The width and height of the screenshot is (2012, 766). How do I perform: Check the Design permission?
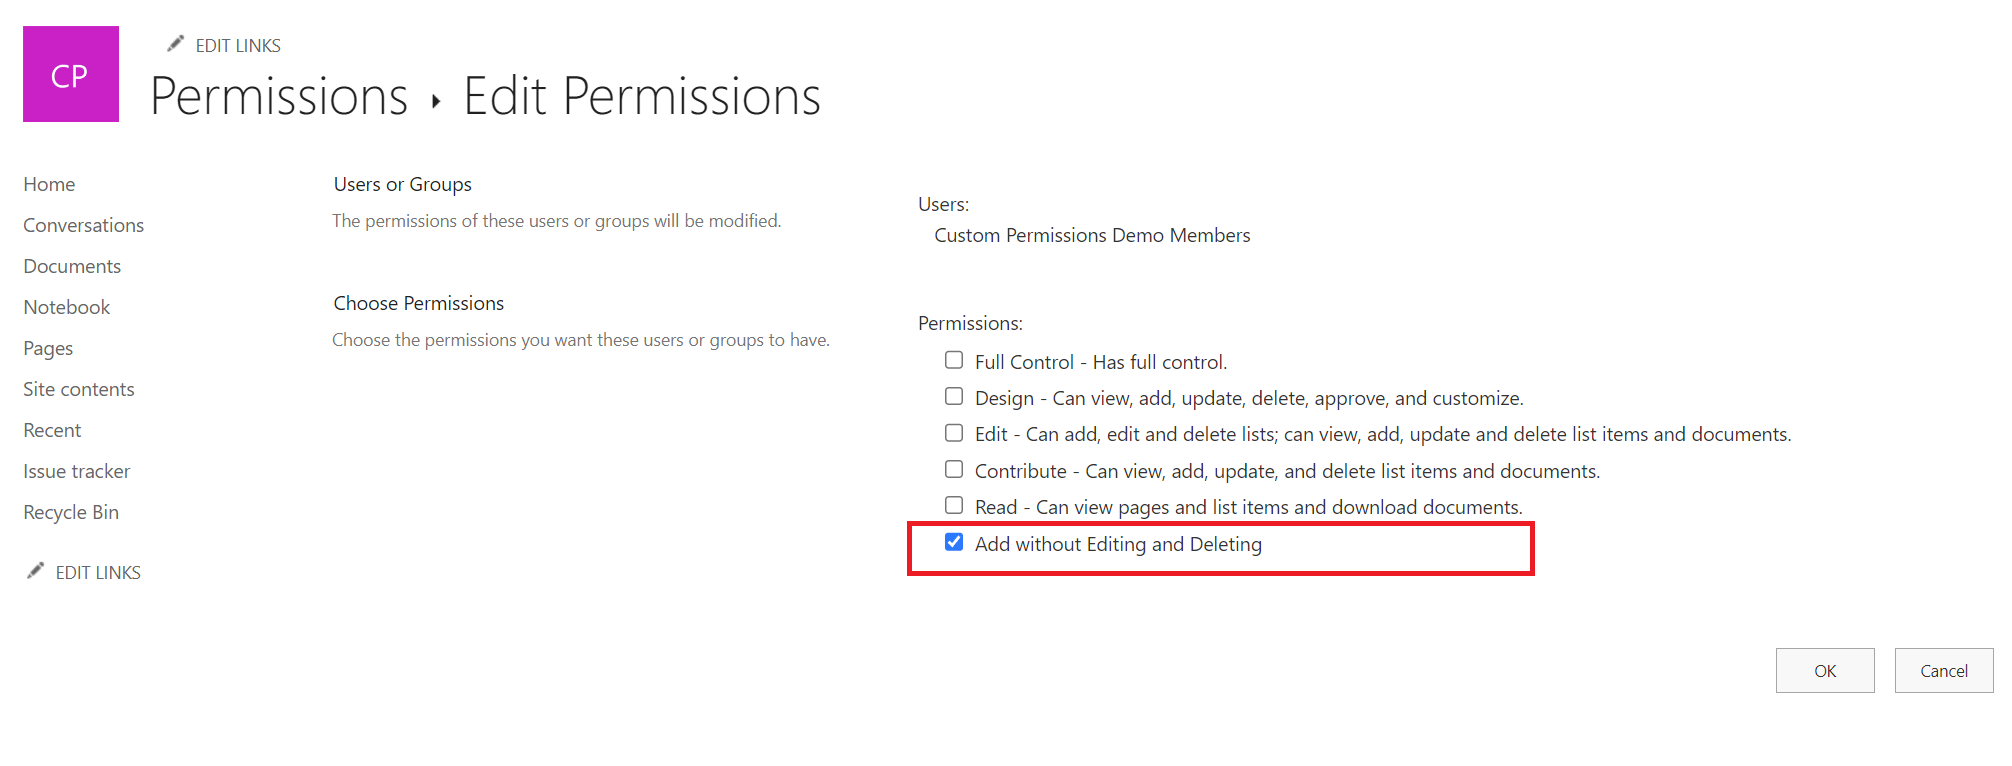953,396
